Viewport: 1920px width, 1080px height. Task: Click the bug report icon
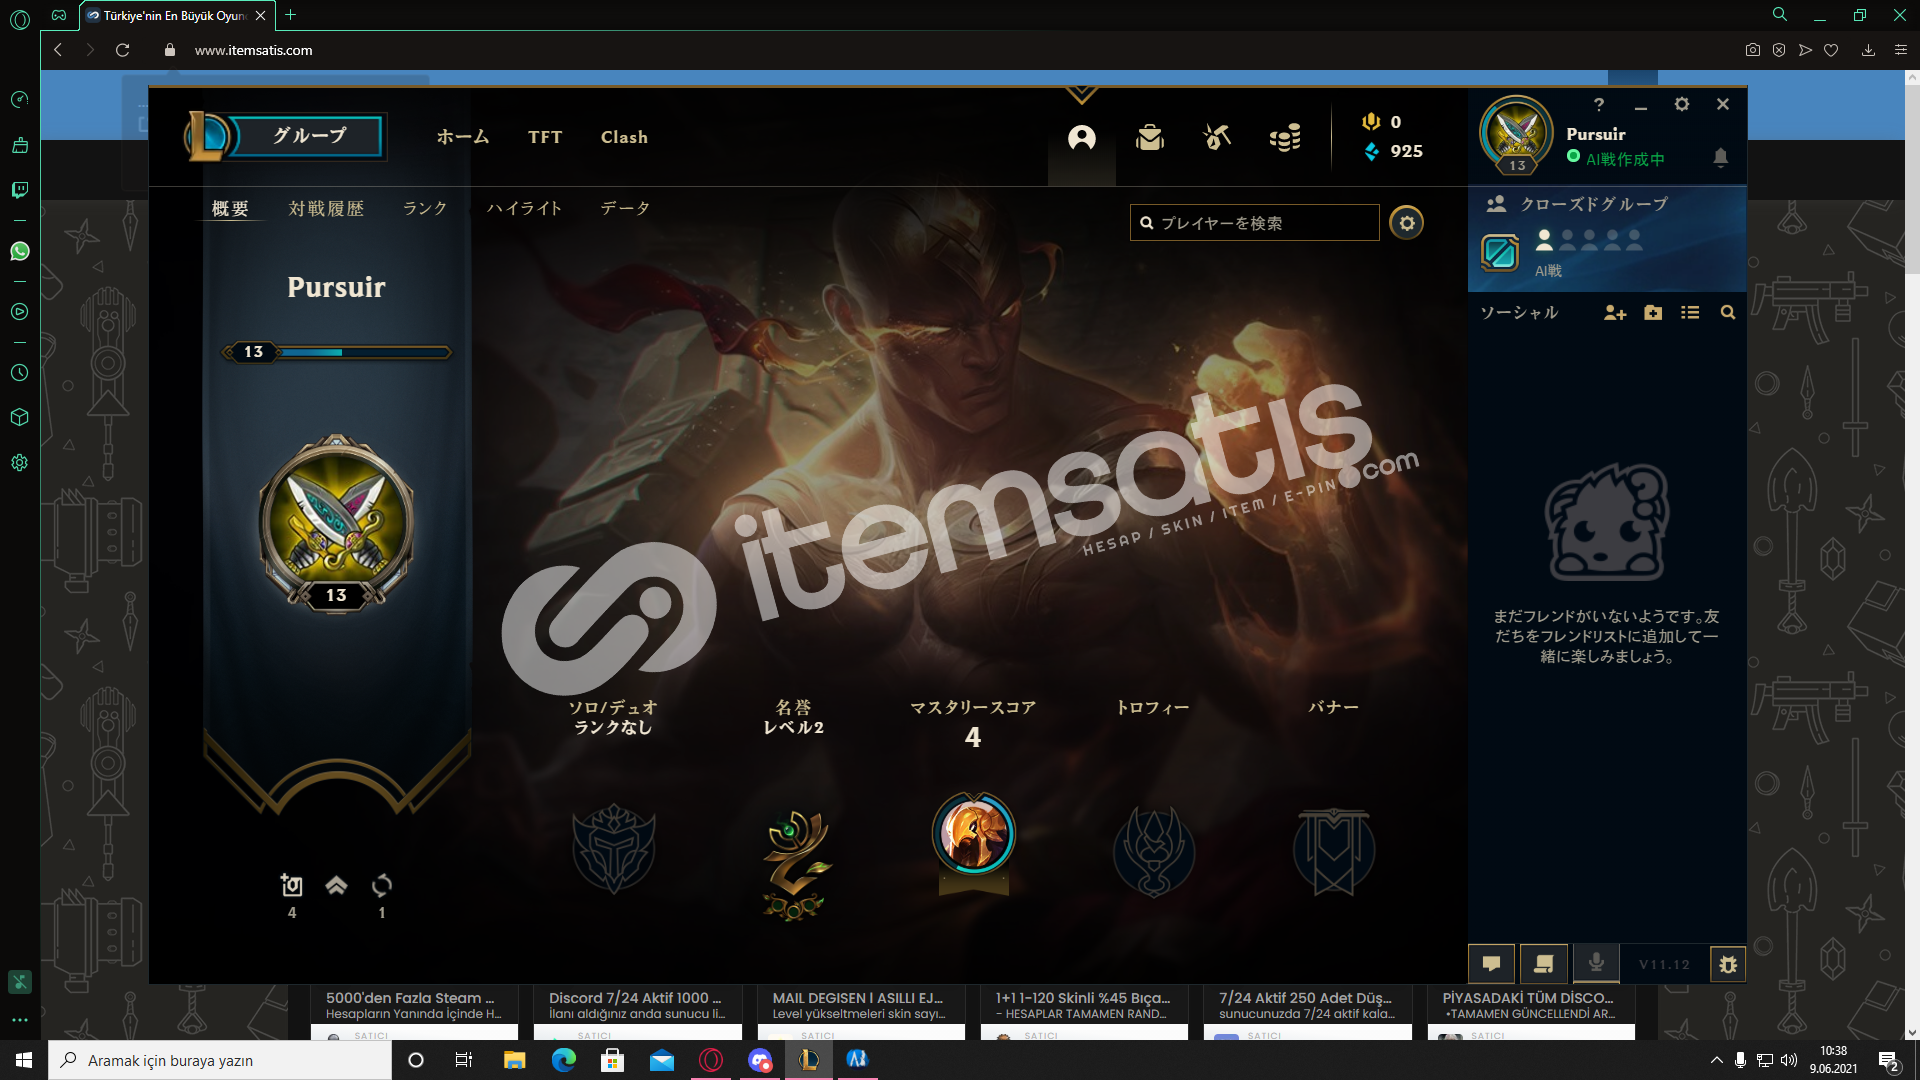(x=1728, y=964)
